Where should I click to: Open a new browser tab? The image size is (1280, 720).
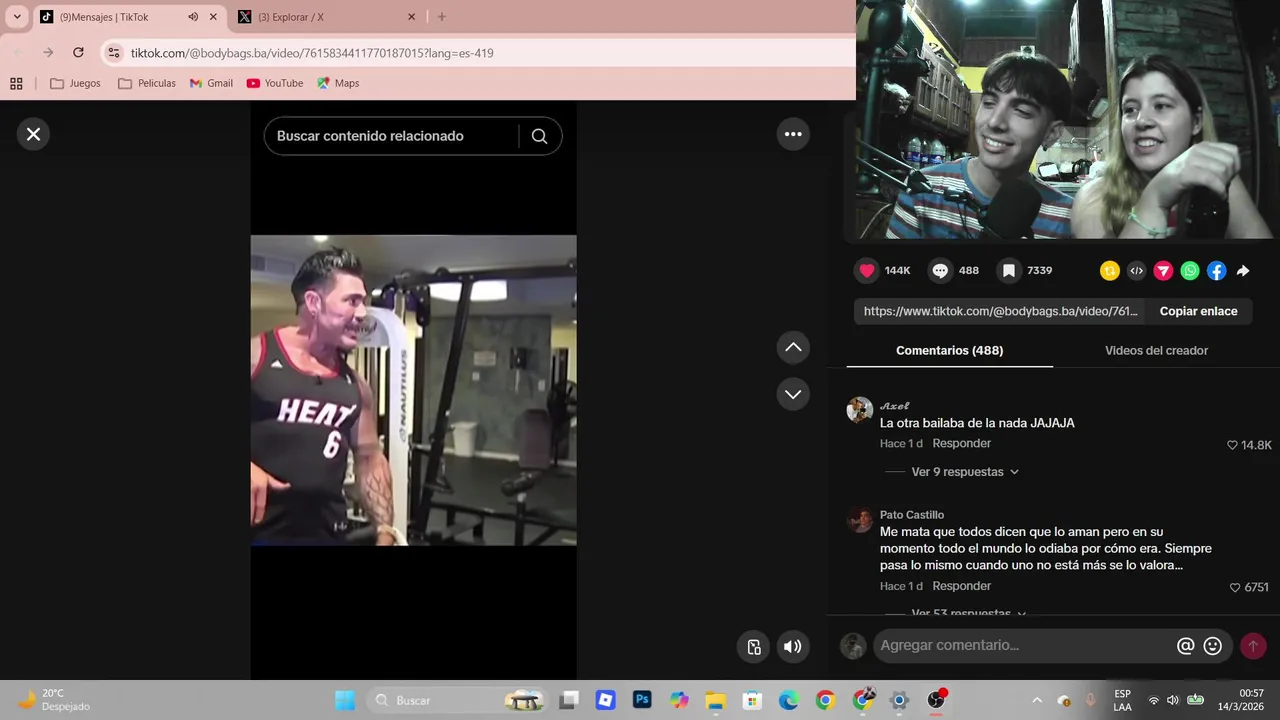442,17
